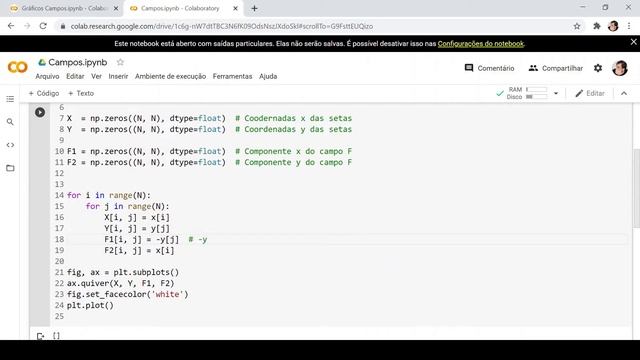Click code line 'X[i, j] = x[i]'
Image resolution: width=640 pixels, height=360 pixels.
pos(137,217)
